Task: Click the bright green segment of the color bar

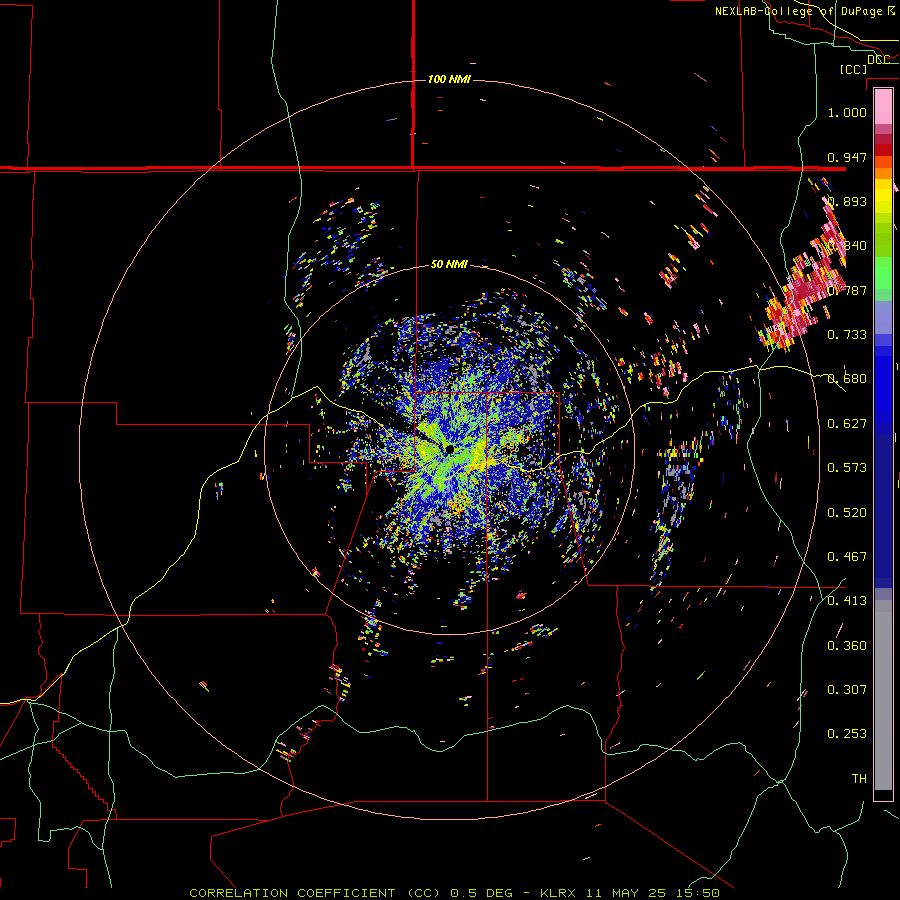Action: [x=883, y=273]
